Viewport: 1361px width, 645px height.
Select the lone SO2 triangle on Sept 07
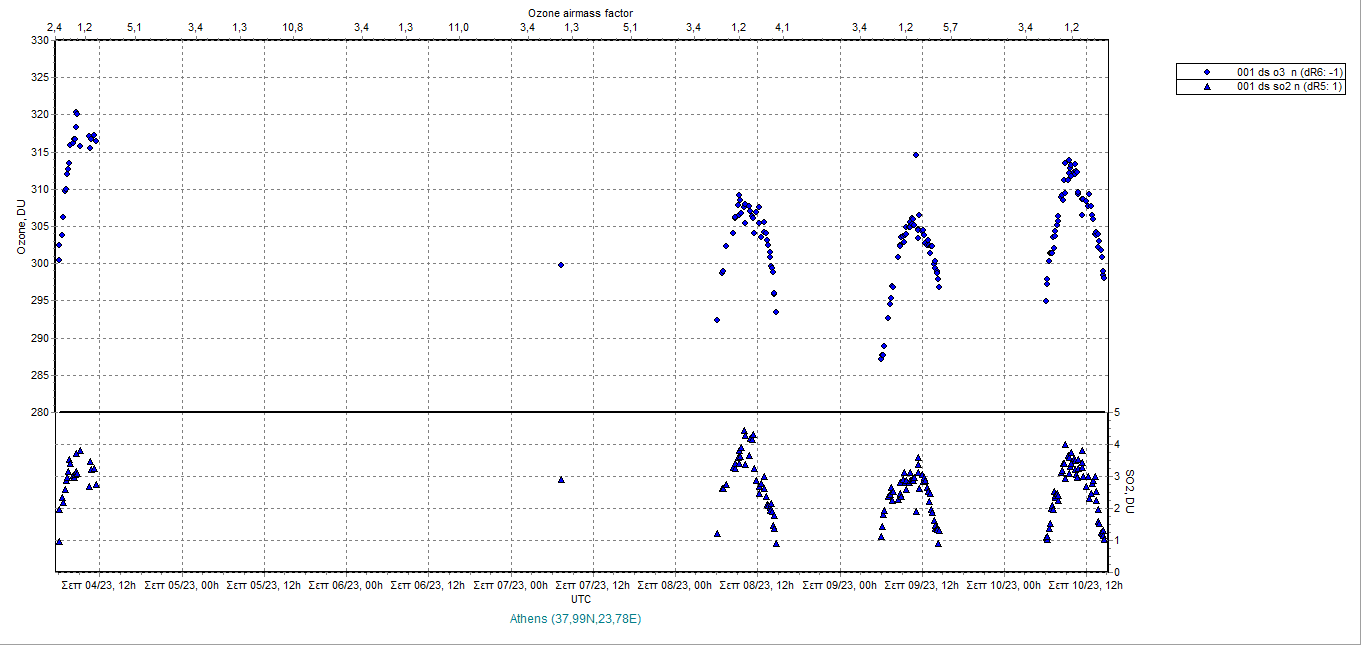(x=561, y=480)
